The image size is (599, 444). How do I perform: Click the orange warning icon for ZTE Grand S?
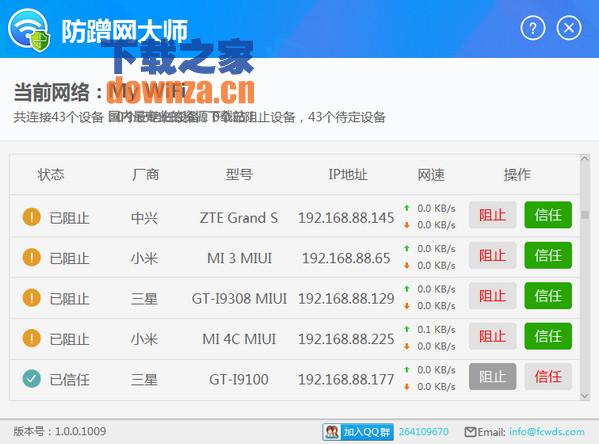click(31, 217)
